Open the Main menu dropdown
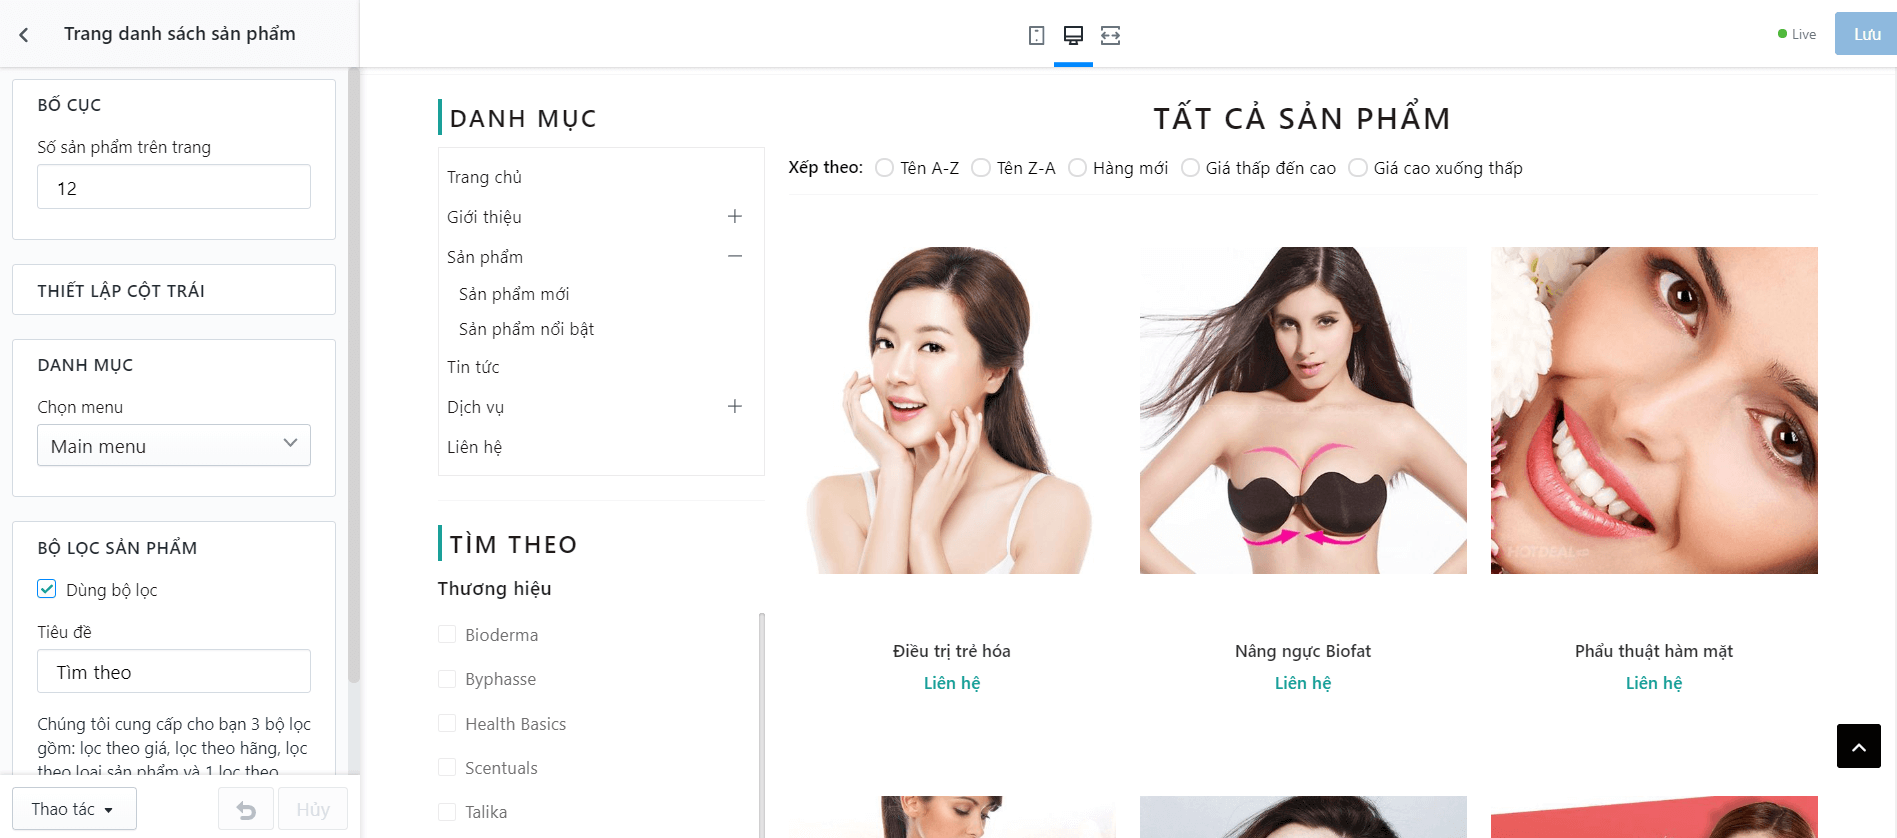Image resolution: width=1897 pixels, height=838 pixels. point(174,445)
